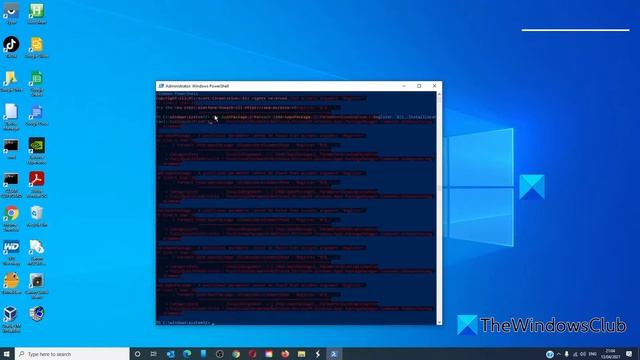Open the action center notifications icon

(629, 354)
